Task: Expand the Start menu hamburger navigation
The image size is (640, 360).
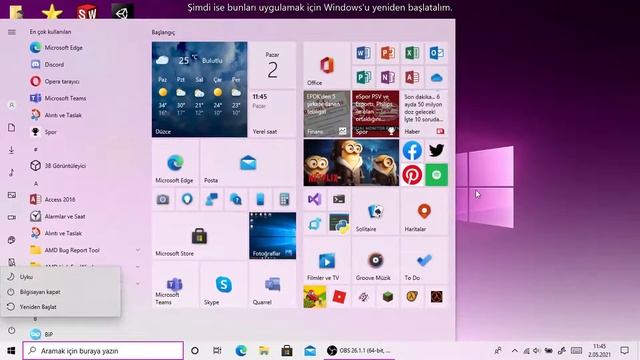Action: coord(11,32)
